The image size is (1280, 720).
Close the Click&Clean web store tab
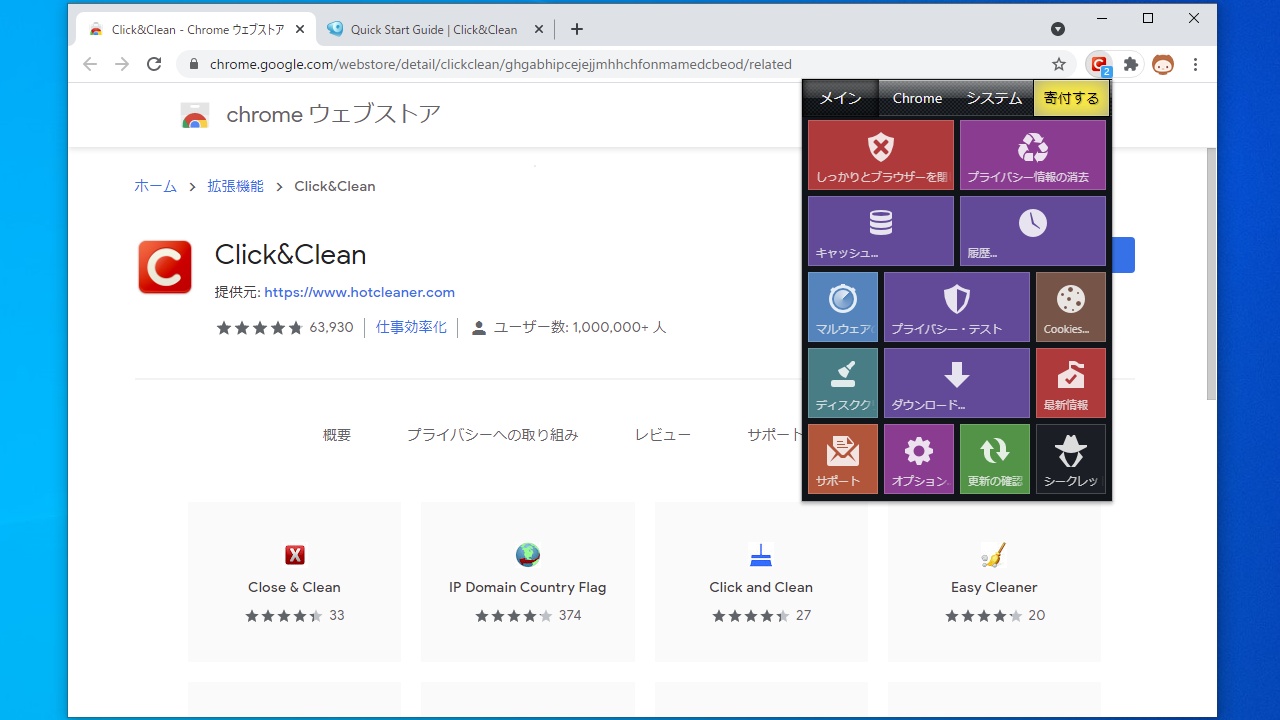tap(300, 29)
